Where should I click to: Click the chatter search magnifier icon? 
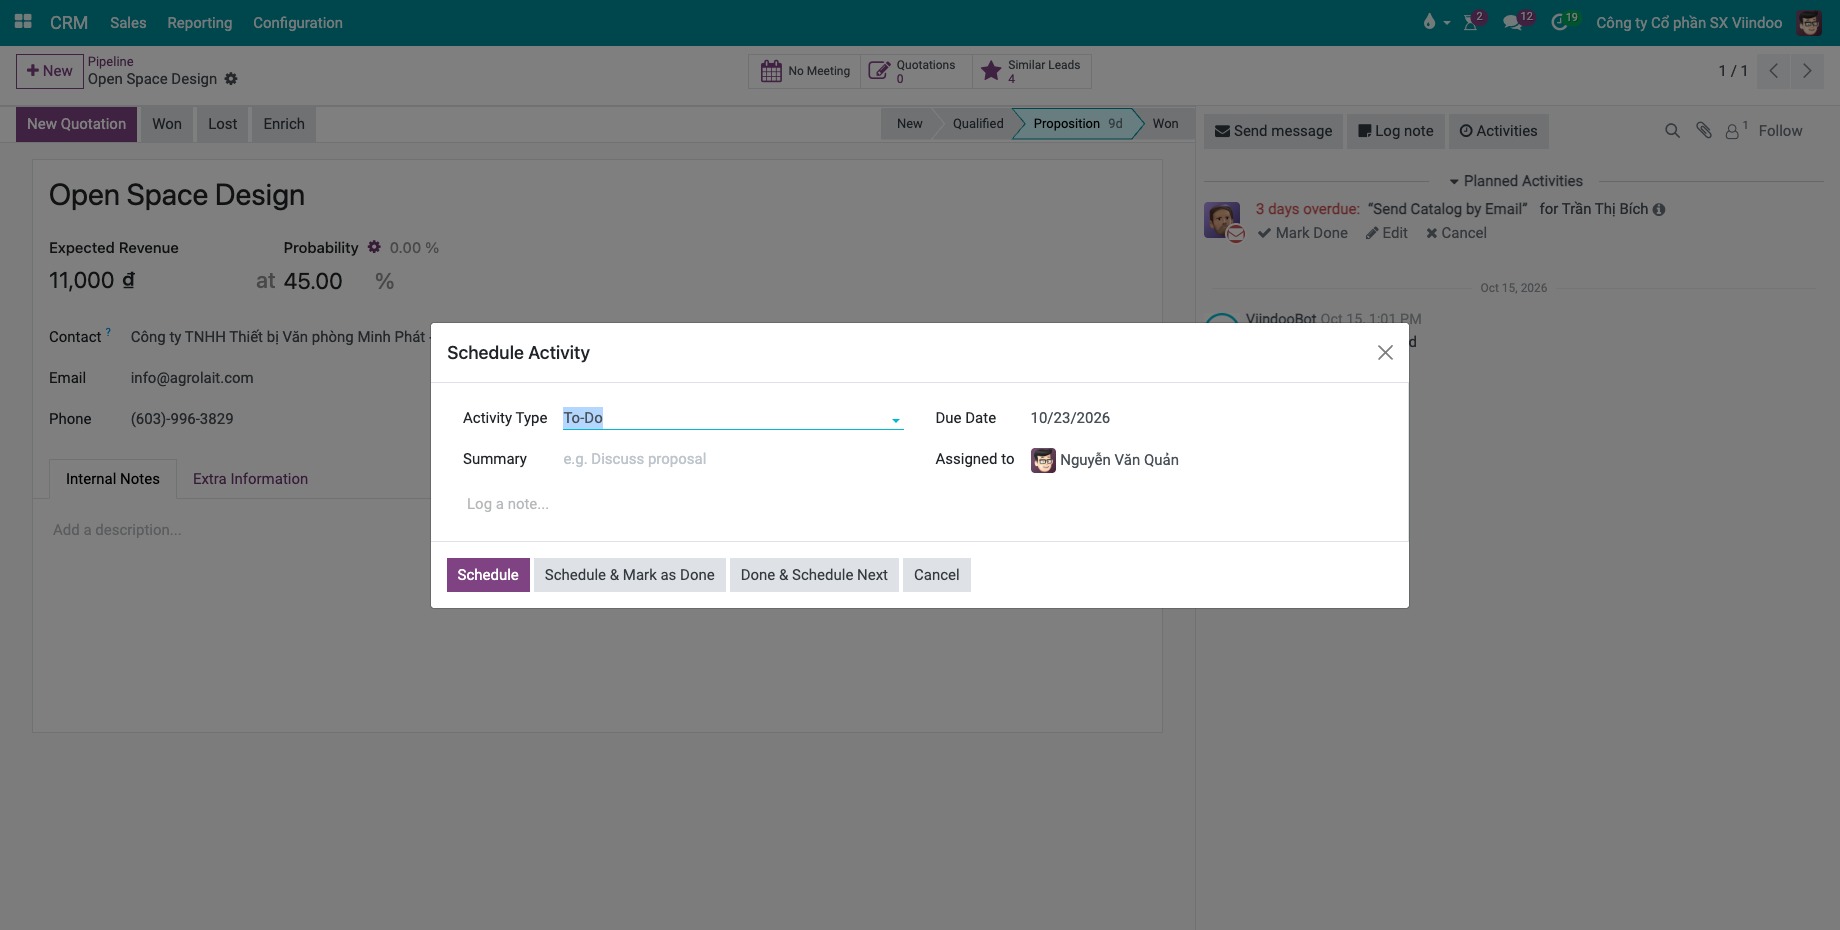coord(1672,131)
